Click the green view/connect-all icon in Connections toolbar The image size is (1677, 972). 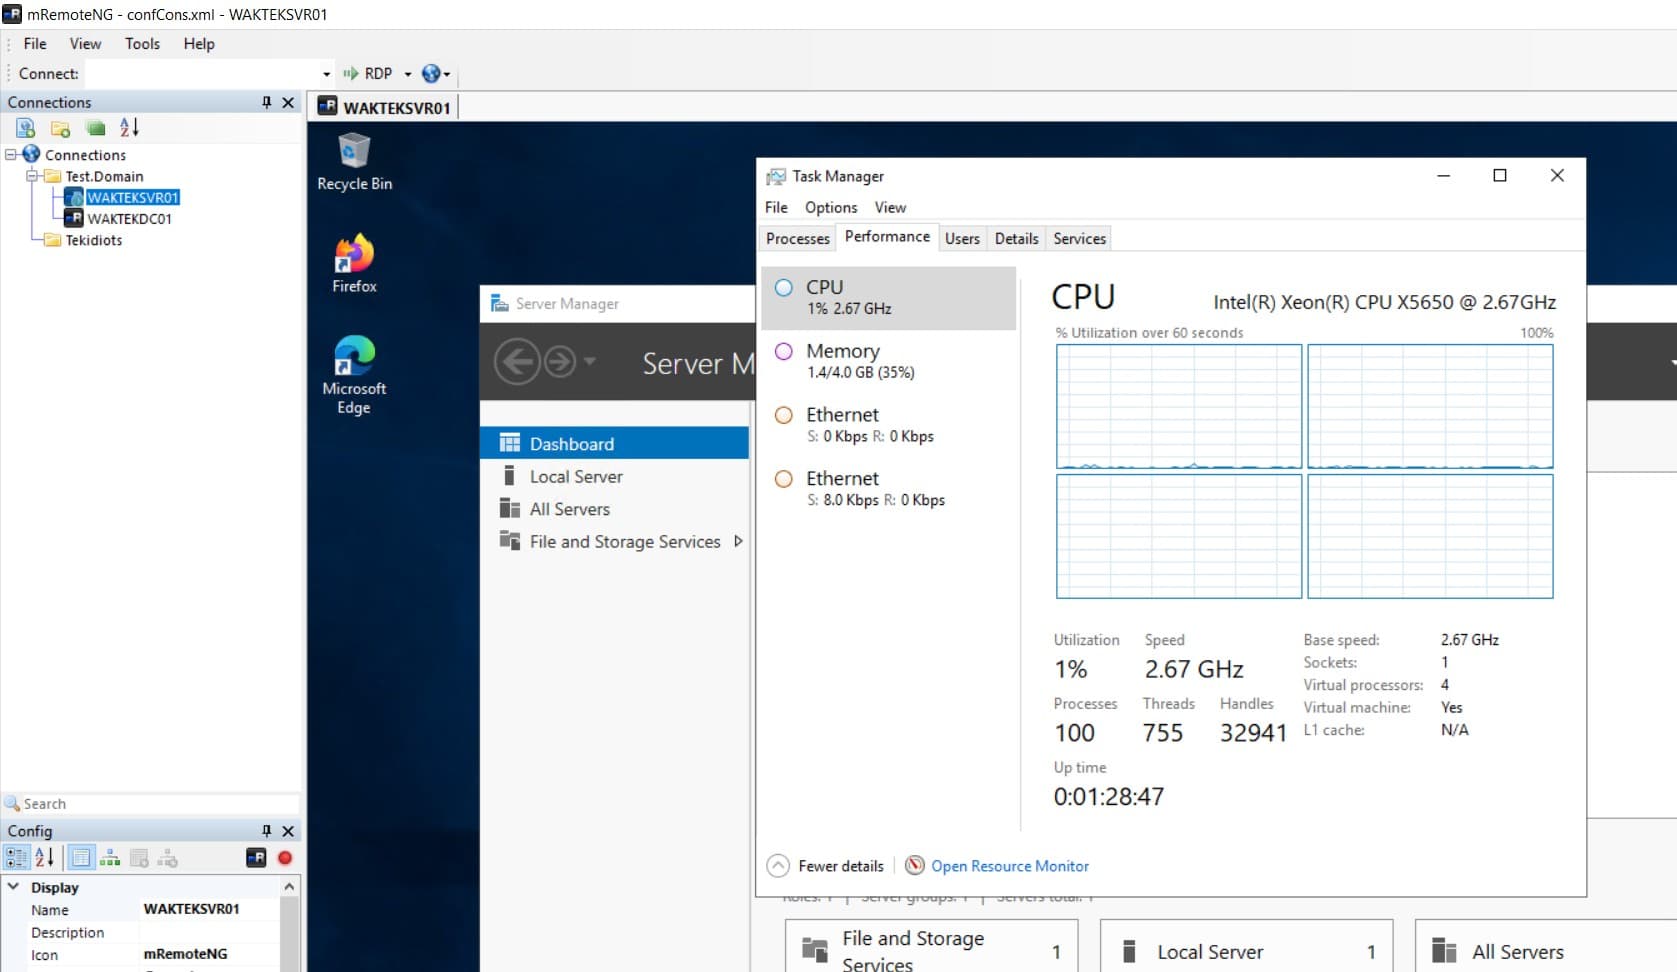tap(96, 128)
